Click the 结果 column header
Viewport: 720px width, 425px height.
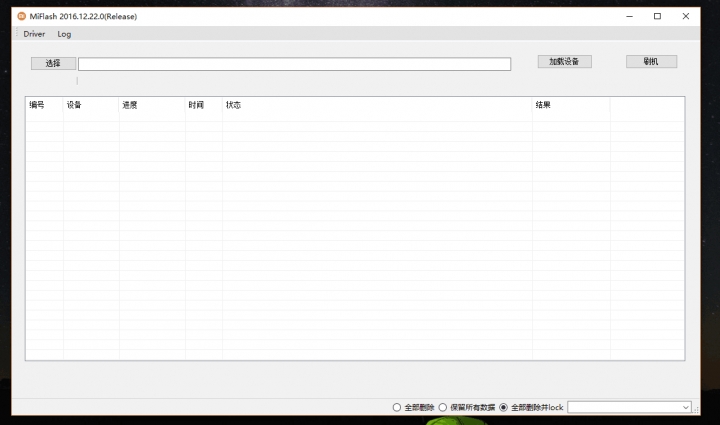pos(571,105)
